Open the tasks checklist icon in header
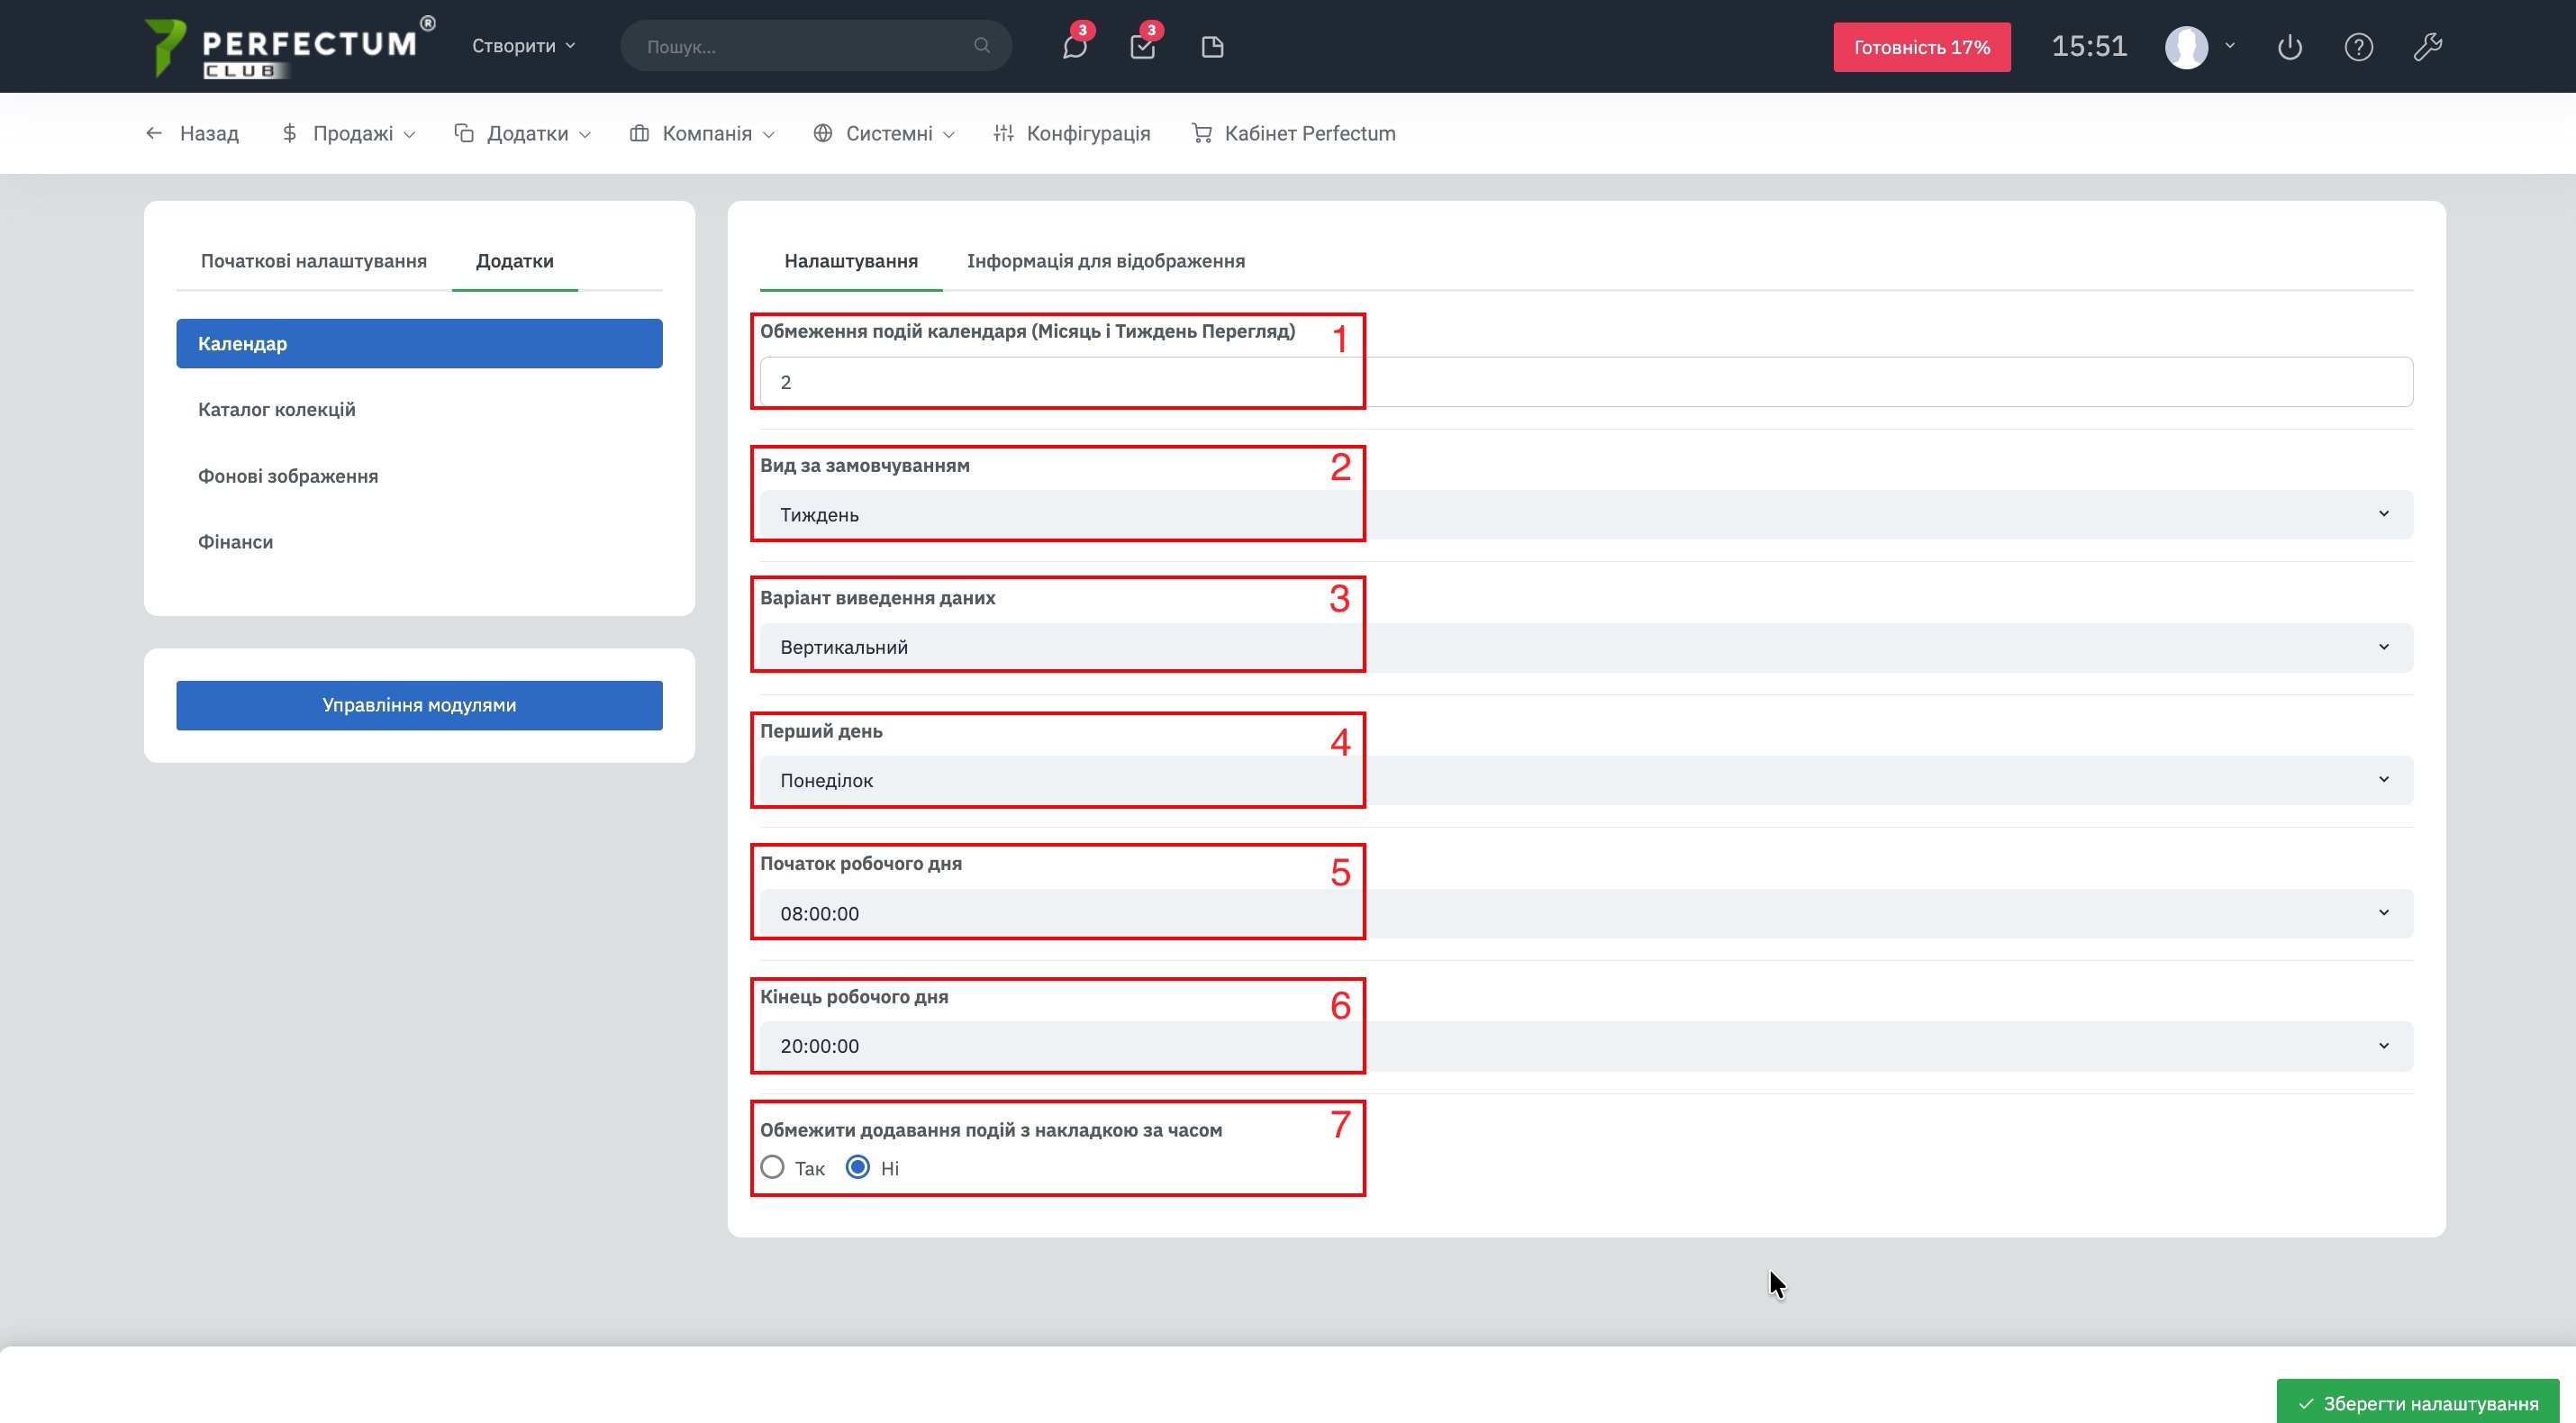This screenshot has height=1423, width=2576. (x=1142, y=47)
